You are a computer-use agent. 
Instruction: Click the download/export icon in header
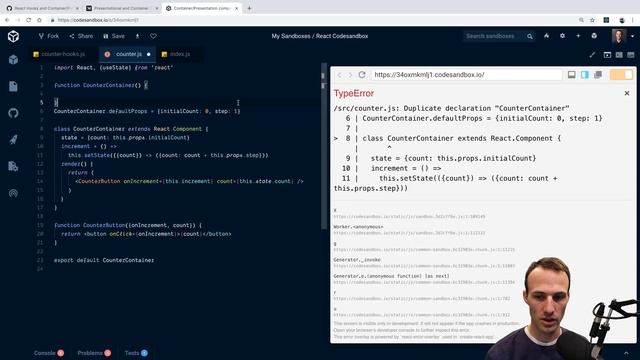(137, 36)
